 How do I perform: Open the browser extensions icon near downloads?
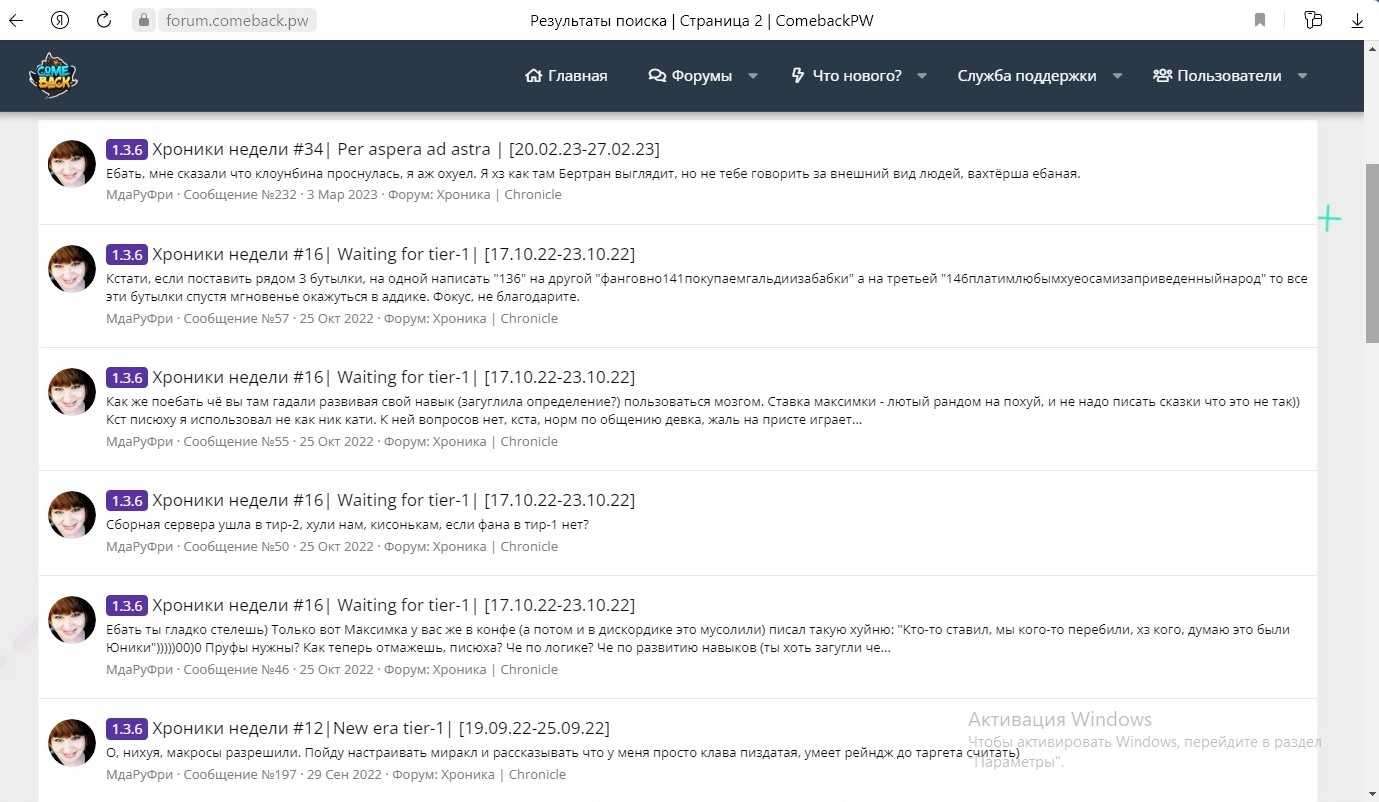coord(1313,20)
